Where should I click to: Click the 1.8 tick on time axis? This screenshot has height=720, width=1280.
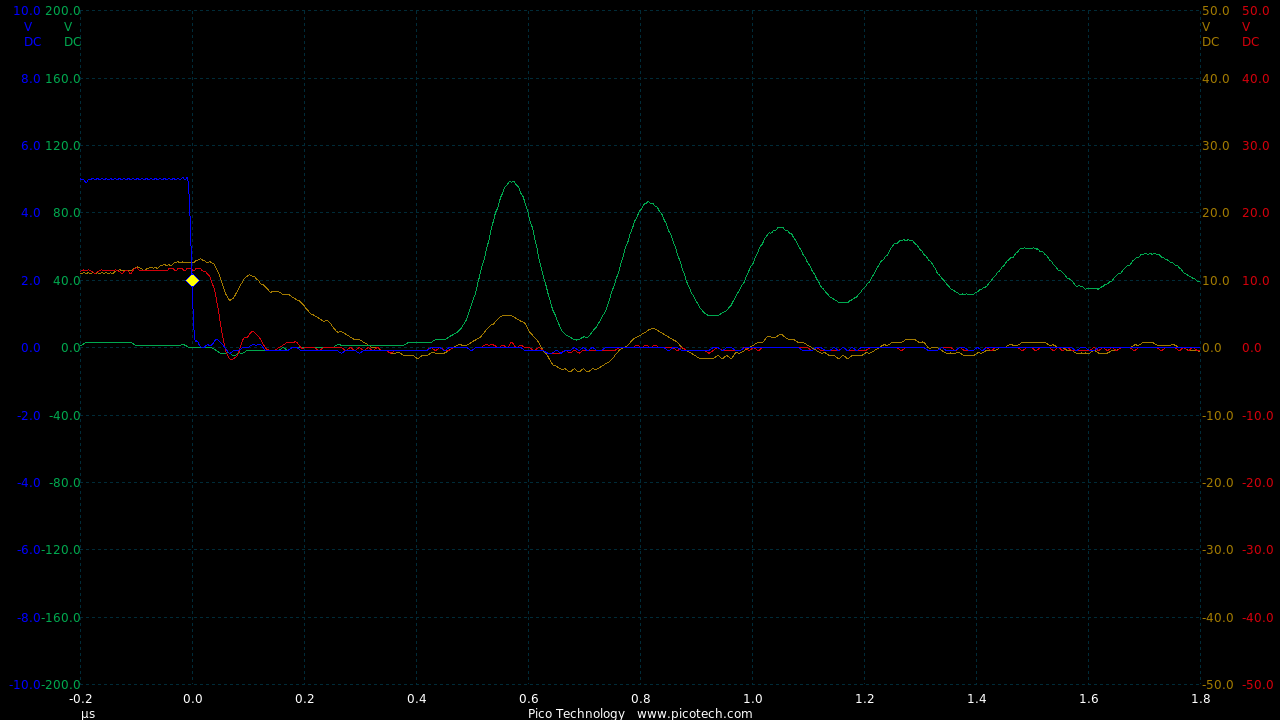1200,699
